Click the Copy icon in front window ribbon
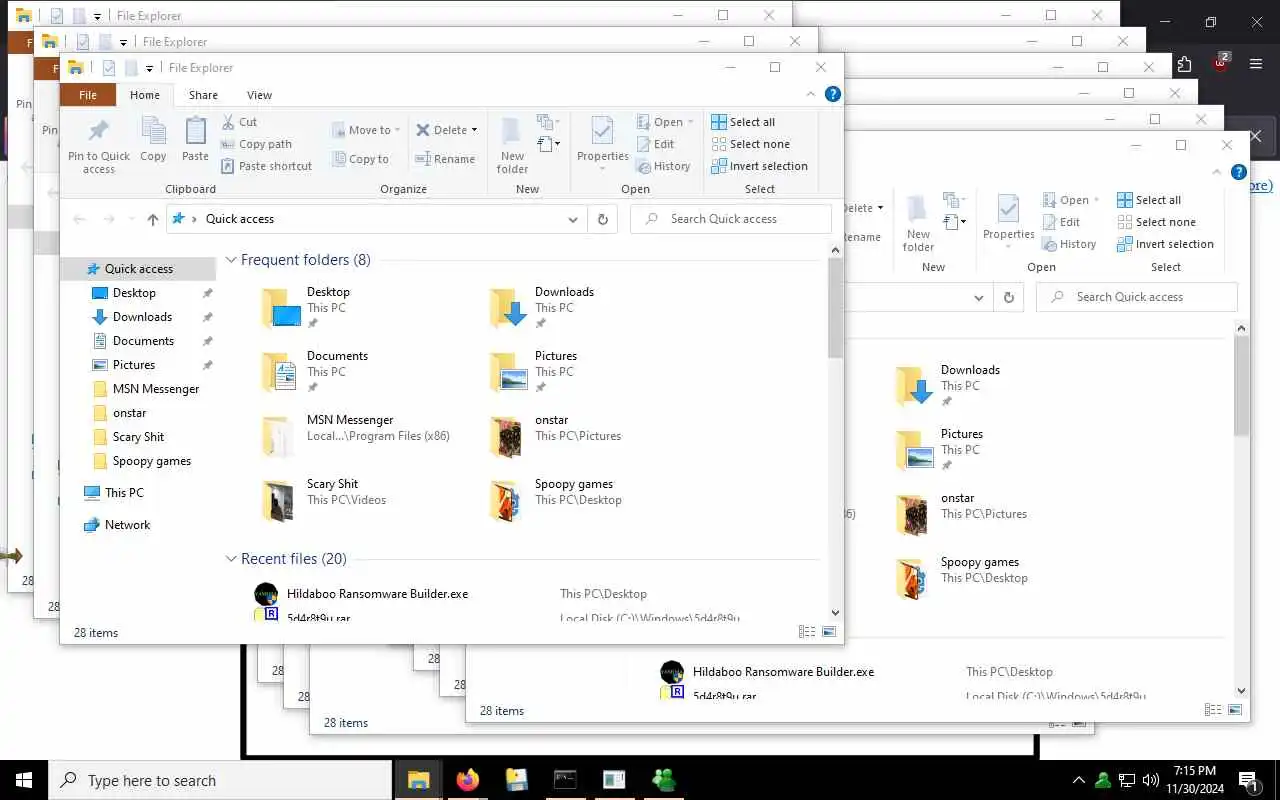Screen dimensions: 1280x800 (x=153, y=139)
